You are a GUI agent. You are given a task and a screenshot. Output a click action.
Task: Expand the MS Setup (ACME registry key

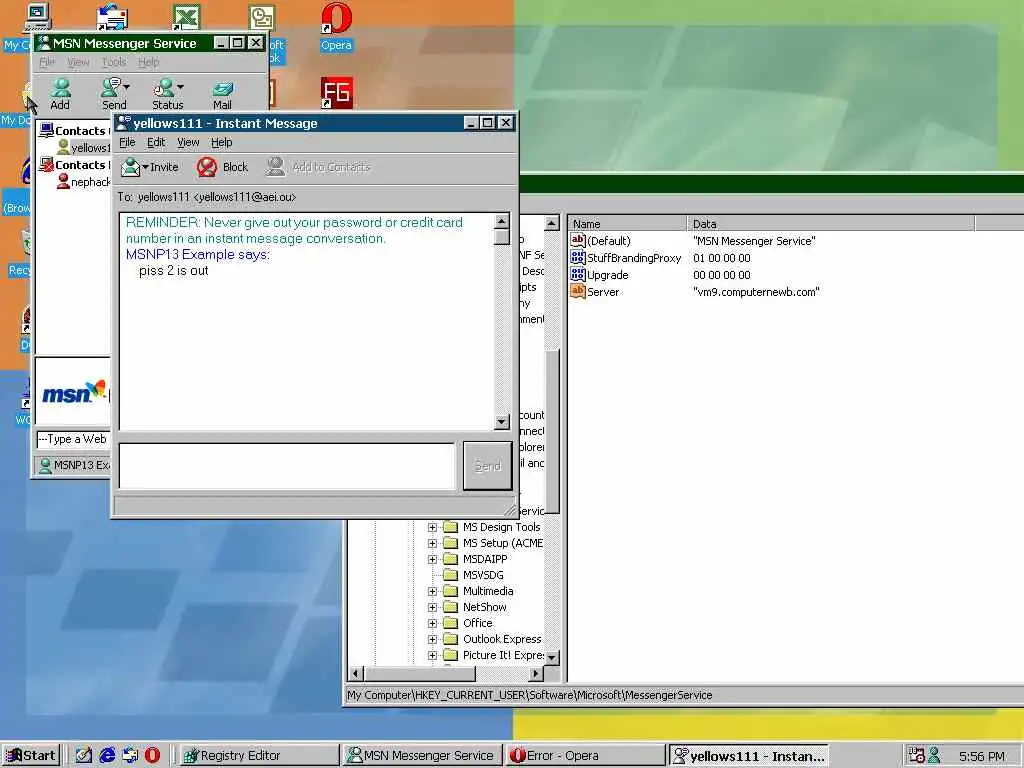click(x=432, y=543)
